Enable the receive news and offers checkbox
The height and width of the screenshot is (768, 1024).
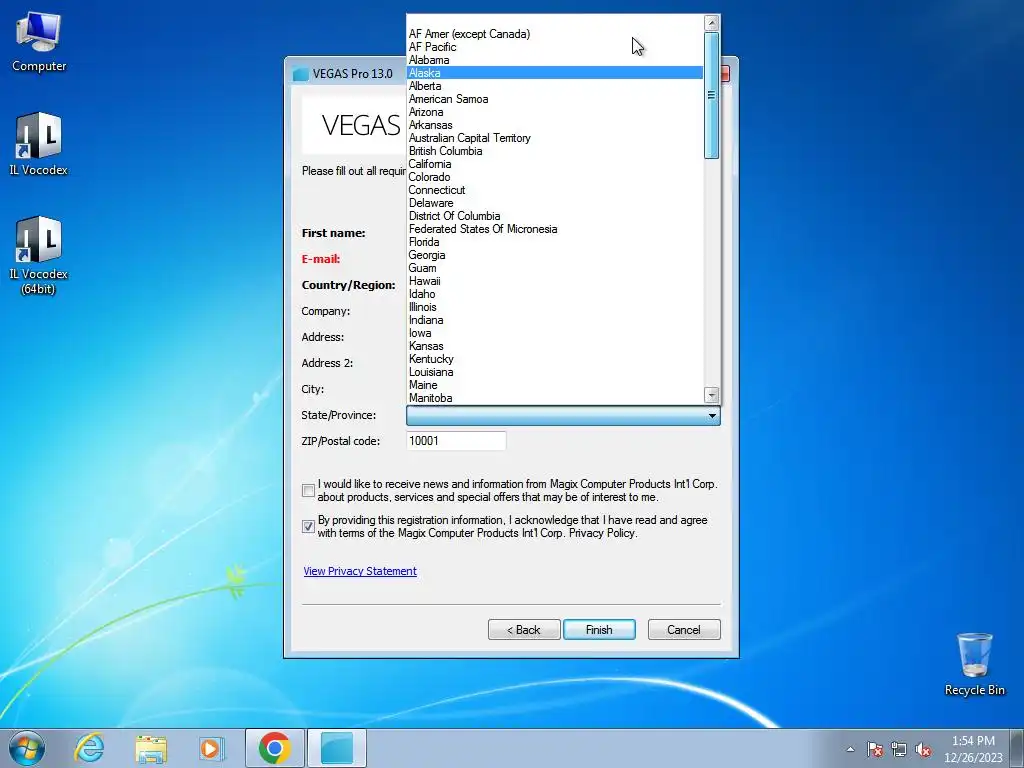[x=309, y=490]
